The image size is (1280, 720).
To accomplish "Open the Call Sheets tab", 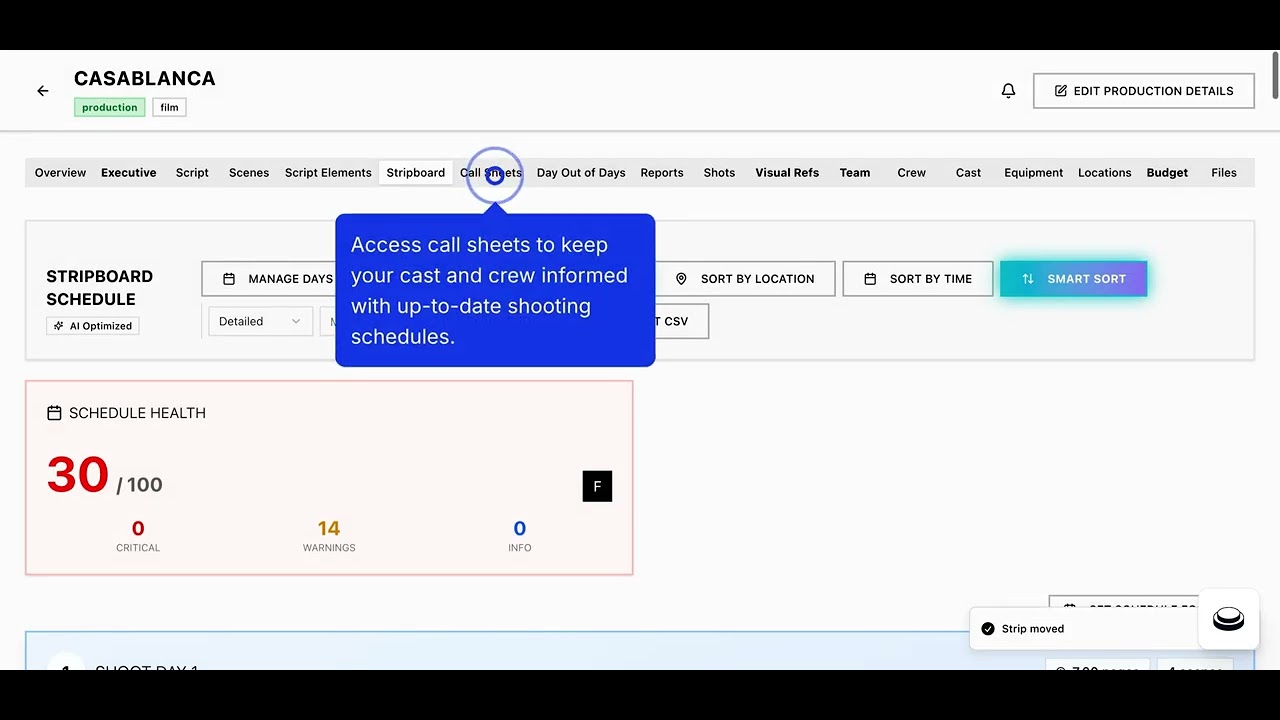I will click(x=491, y=173).
